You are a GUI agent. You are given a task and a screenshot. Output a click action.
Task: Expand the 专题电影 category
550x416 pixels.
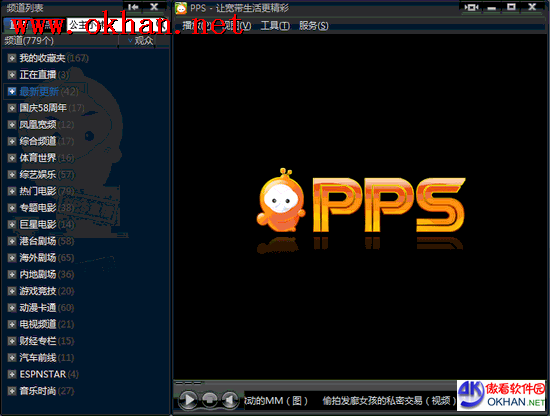coord(12,208)
